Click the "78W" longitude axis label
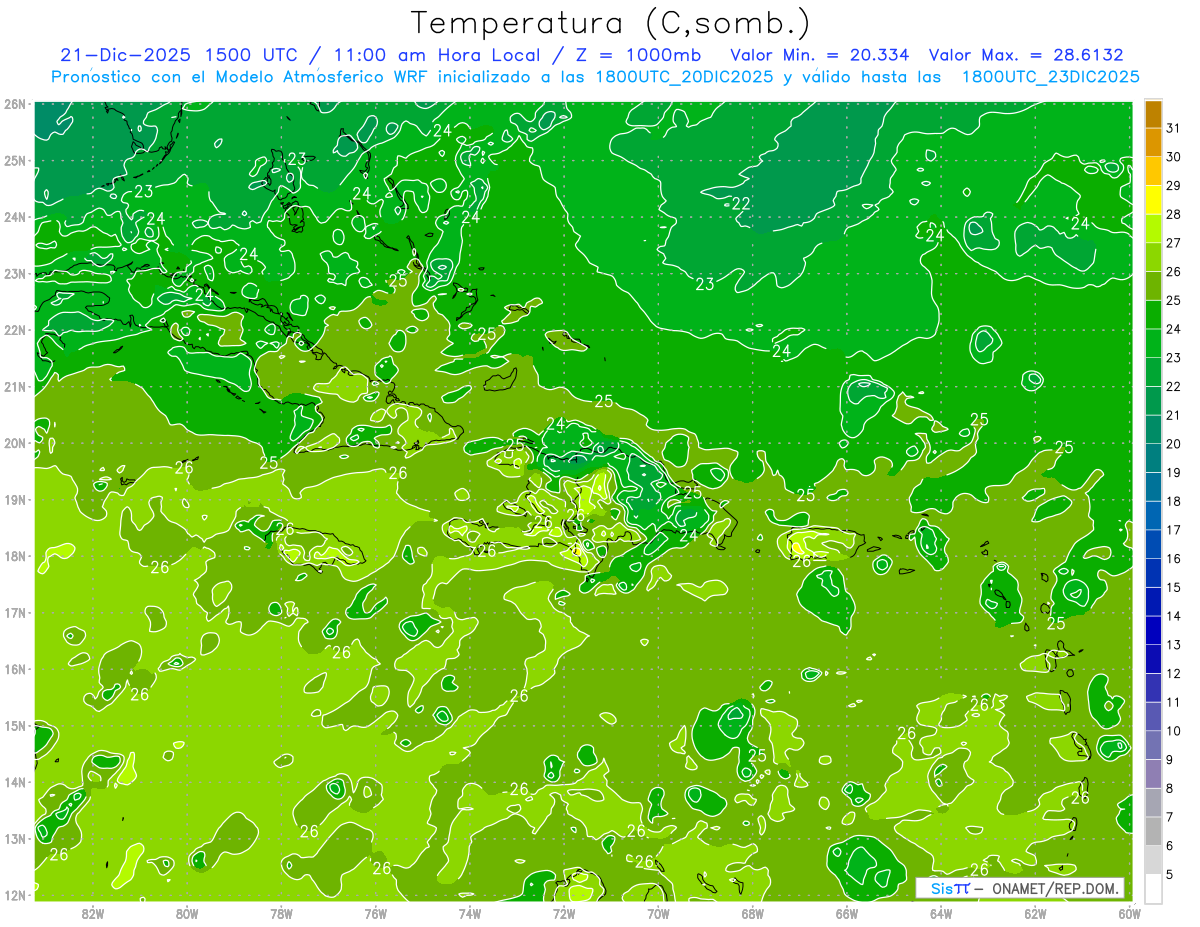 tap(281, 912)
